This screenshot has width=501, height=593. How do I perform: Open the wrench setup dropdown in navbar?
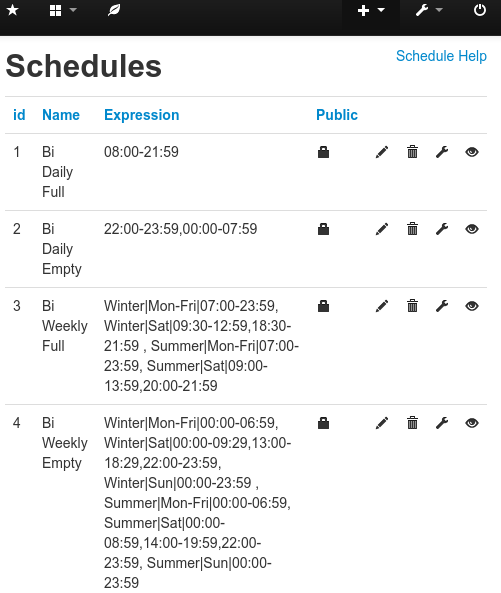(429, 10)
